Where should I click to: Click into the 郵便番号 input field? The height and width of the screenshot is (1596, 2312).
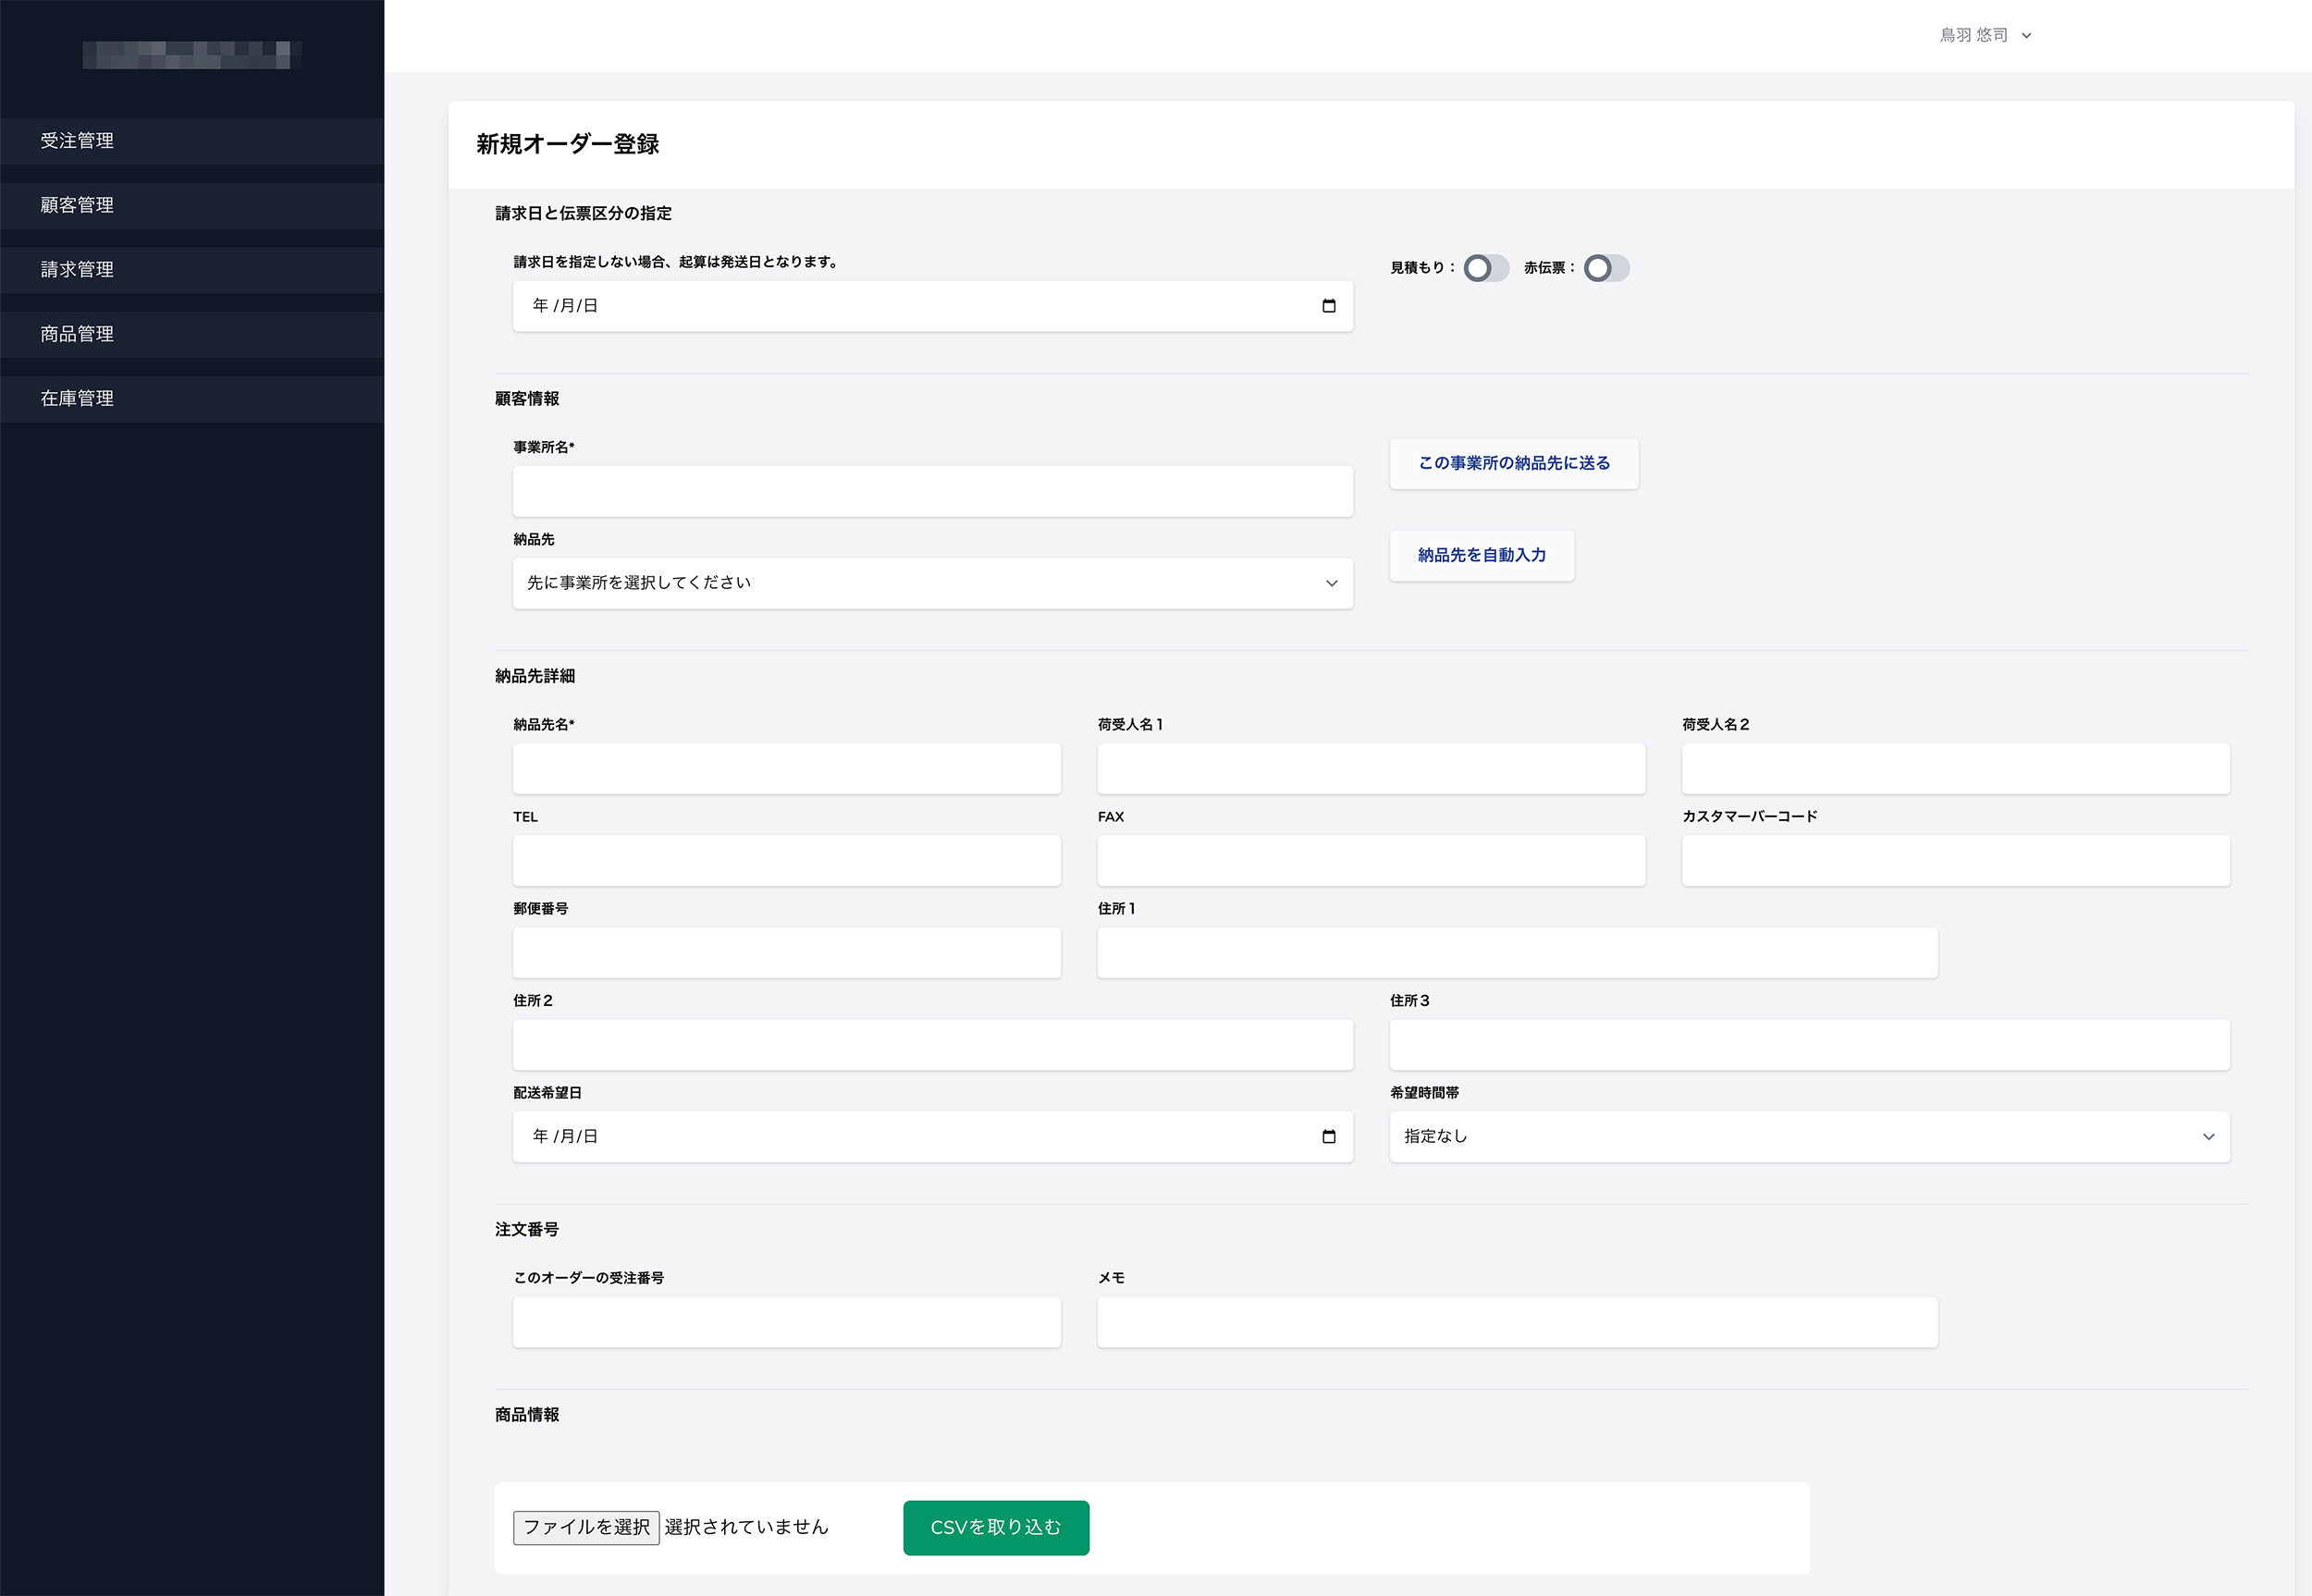click(786, 952)
